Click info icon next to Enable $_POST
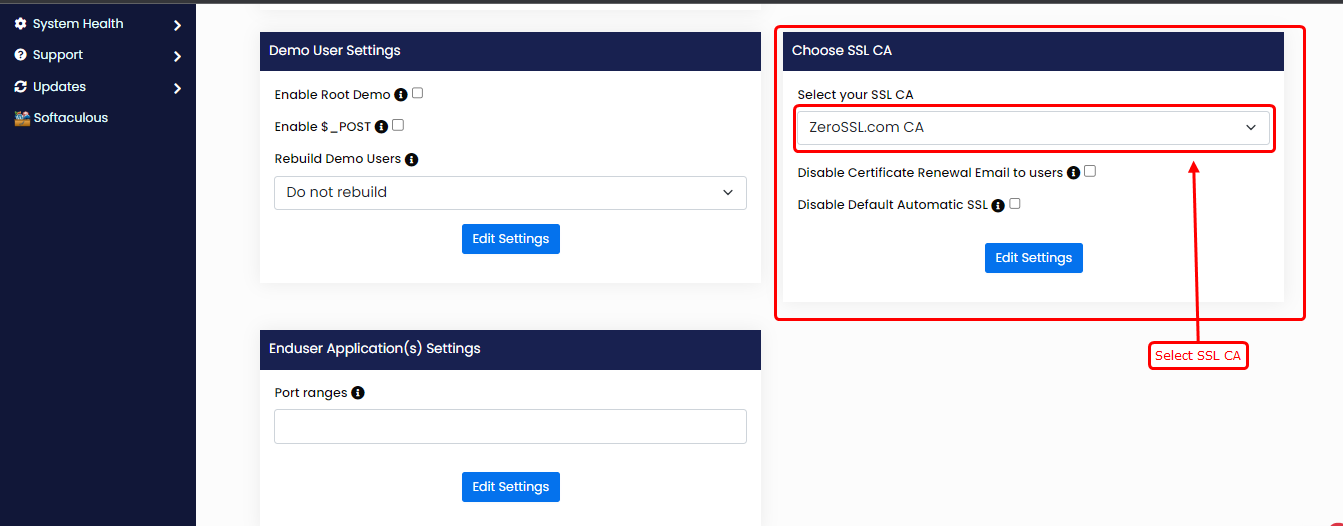The image size is (1343, 526). pyautogui.click(x=381, y=127)
